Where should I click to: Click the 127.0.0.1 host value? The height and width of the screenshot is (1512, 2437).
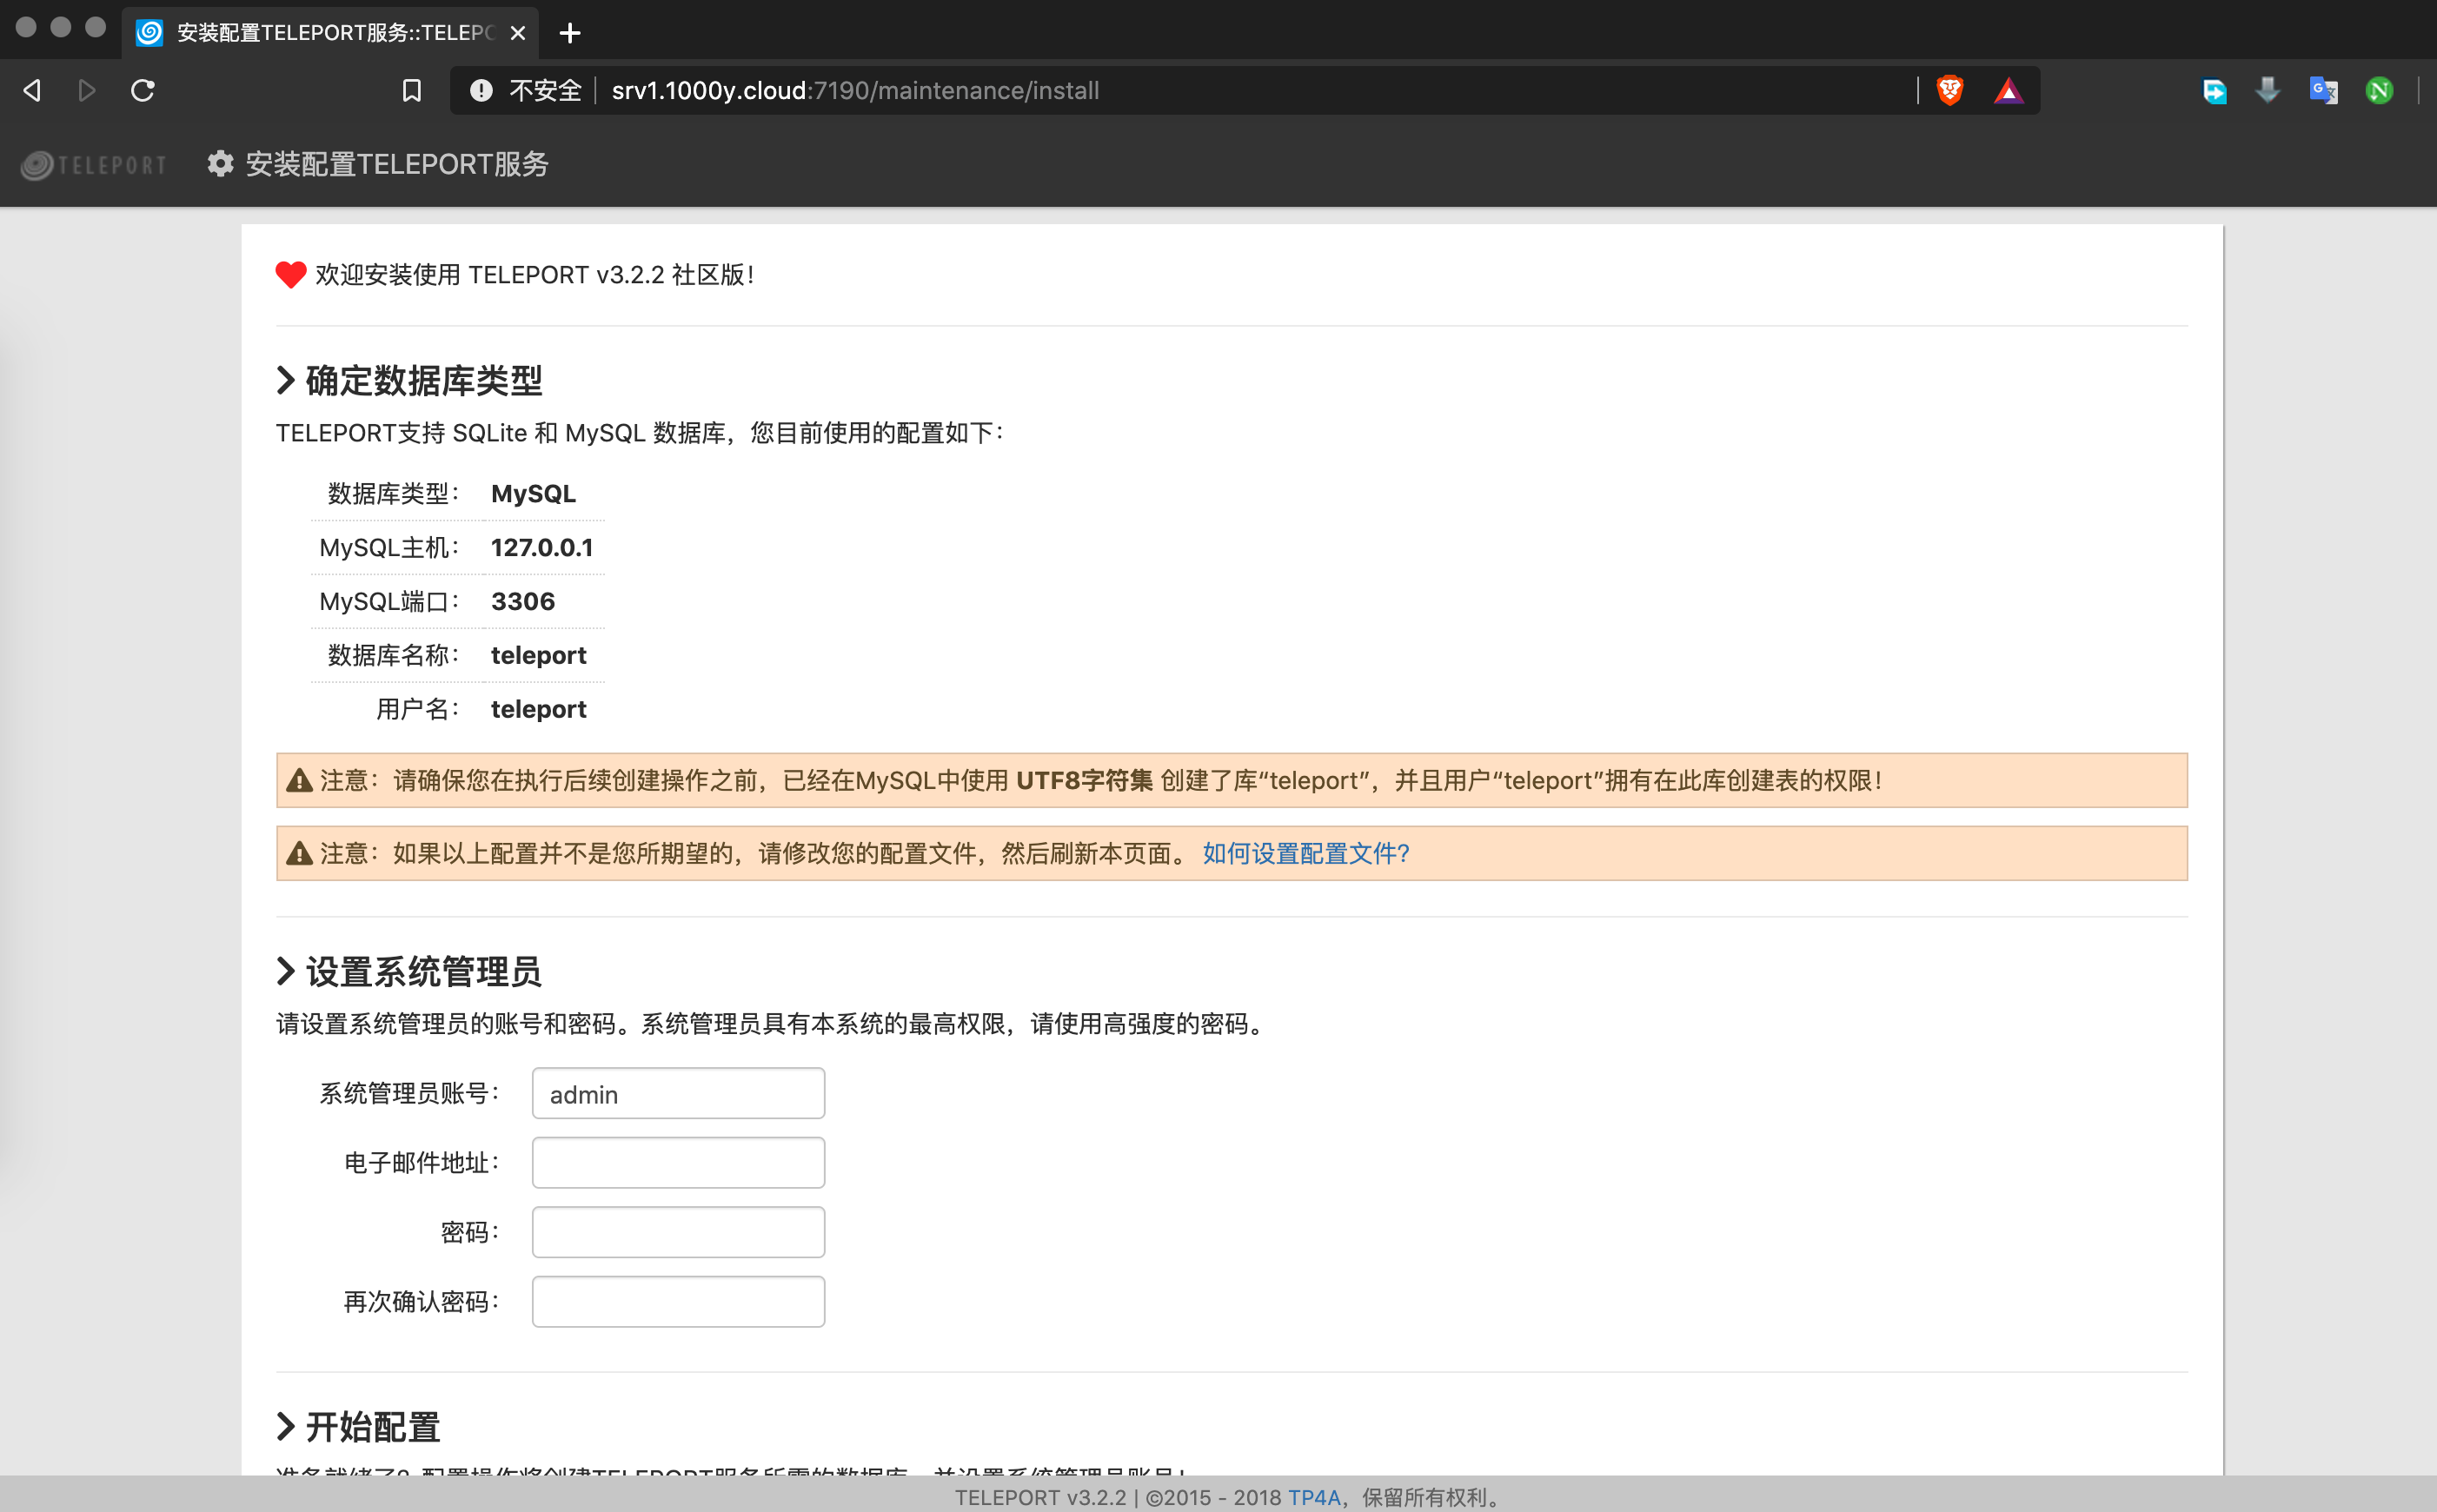pos(542,548)
